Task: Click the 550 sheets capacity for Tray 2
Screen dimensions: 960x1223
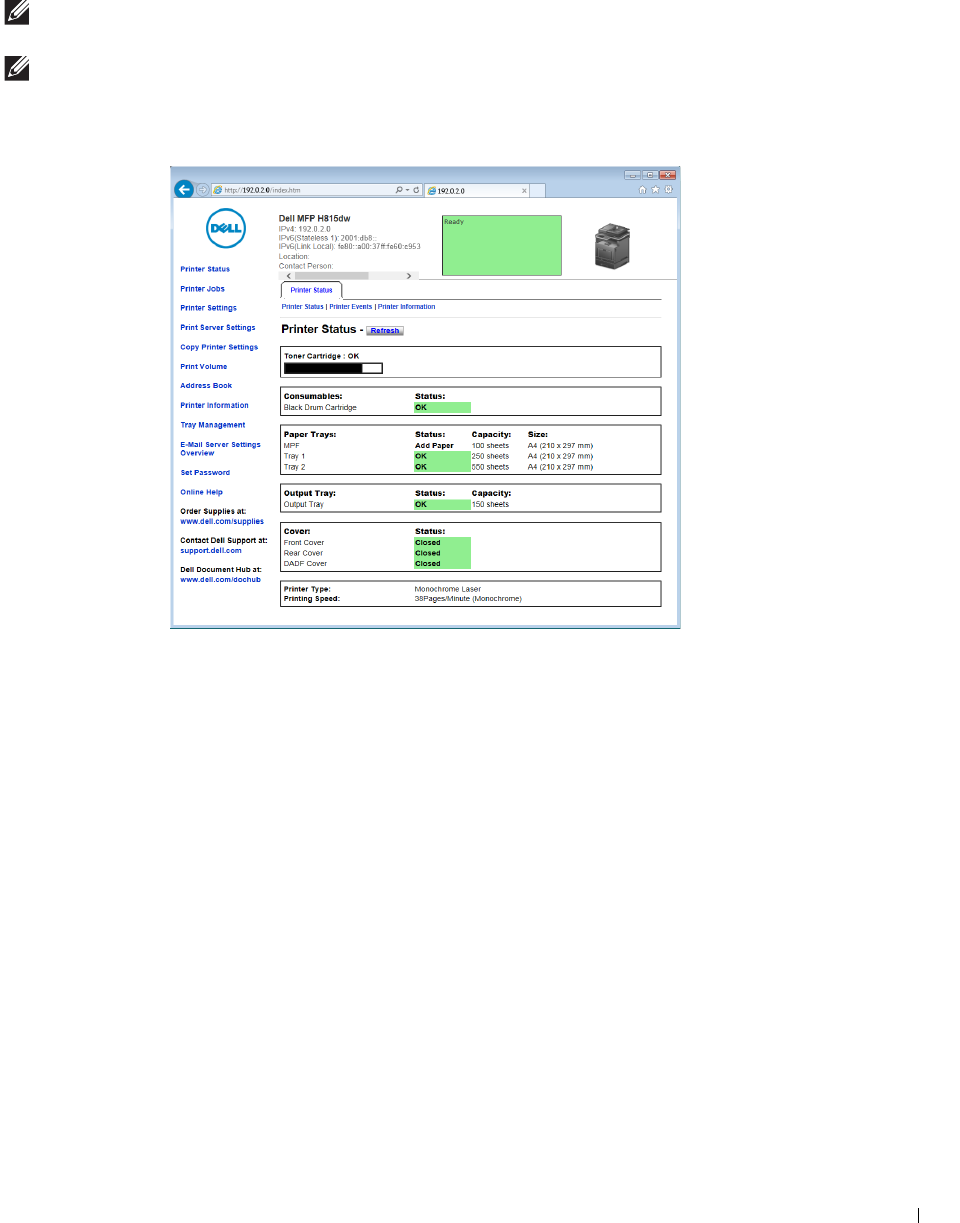Action: (x=490, y=466)
